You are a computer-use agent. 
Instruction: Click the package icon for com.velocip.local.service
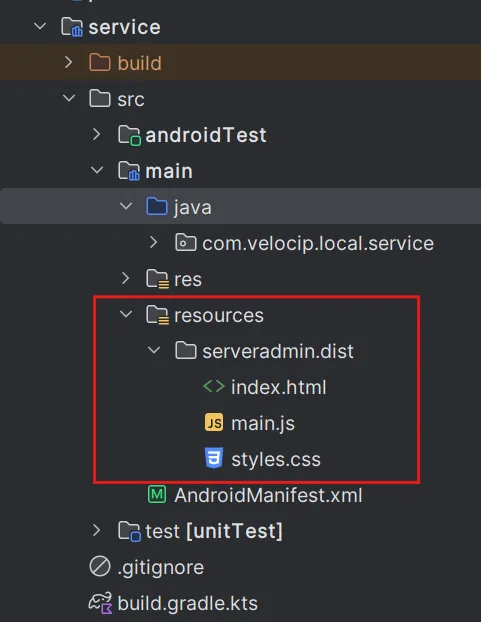(186, 242)
